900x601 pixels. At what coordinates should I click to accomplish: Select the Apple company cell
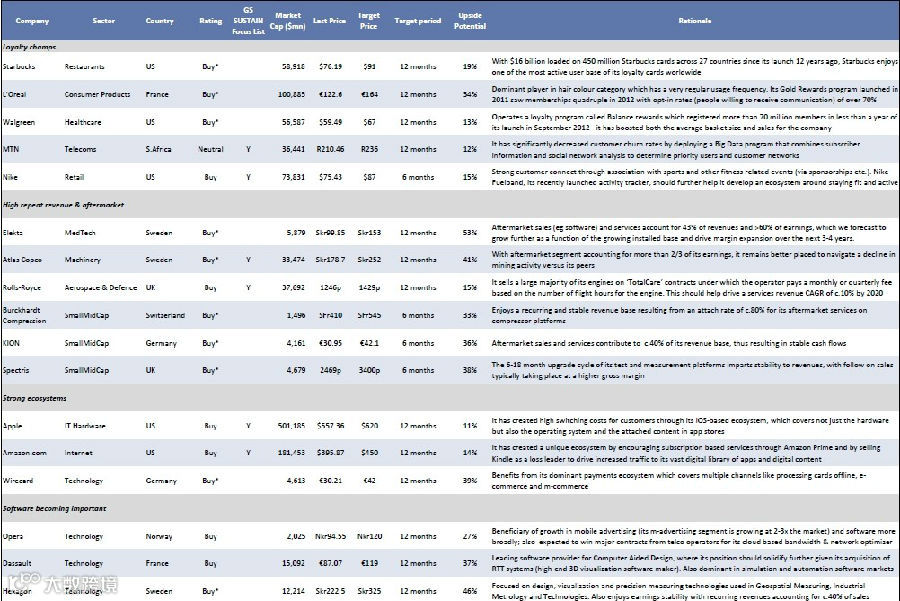tap(12, 426)
